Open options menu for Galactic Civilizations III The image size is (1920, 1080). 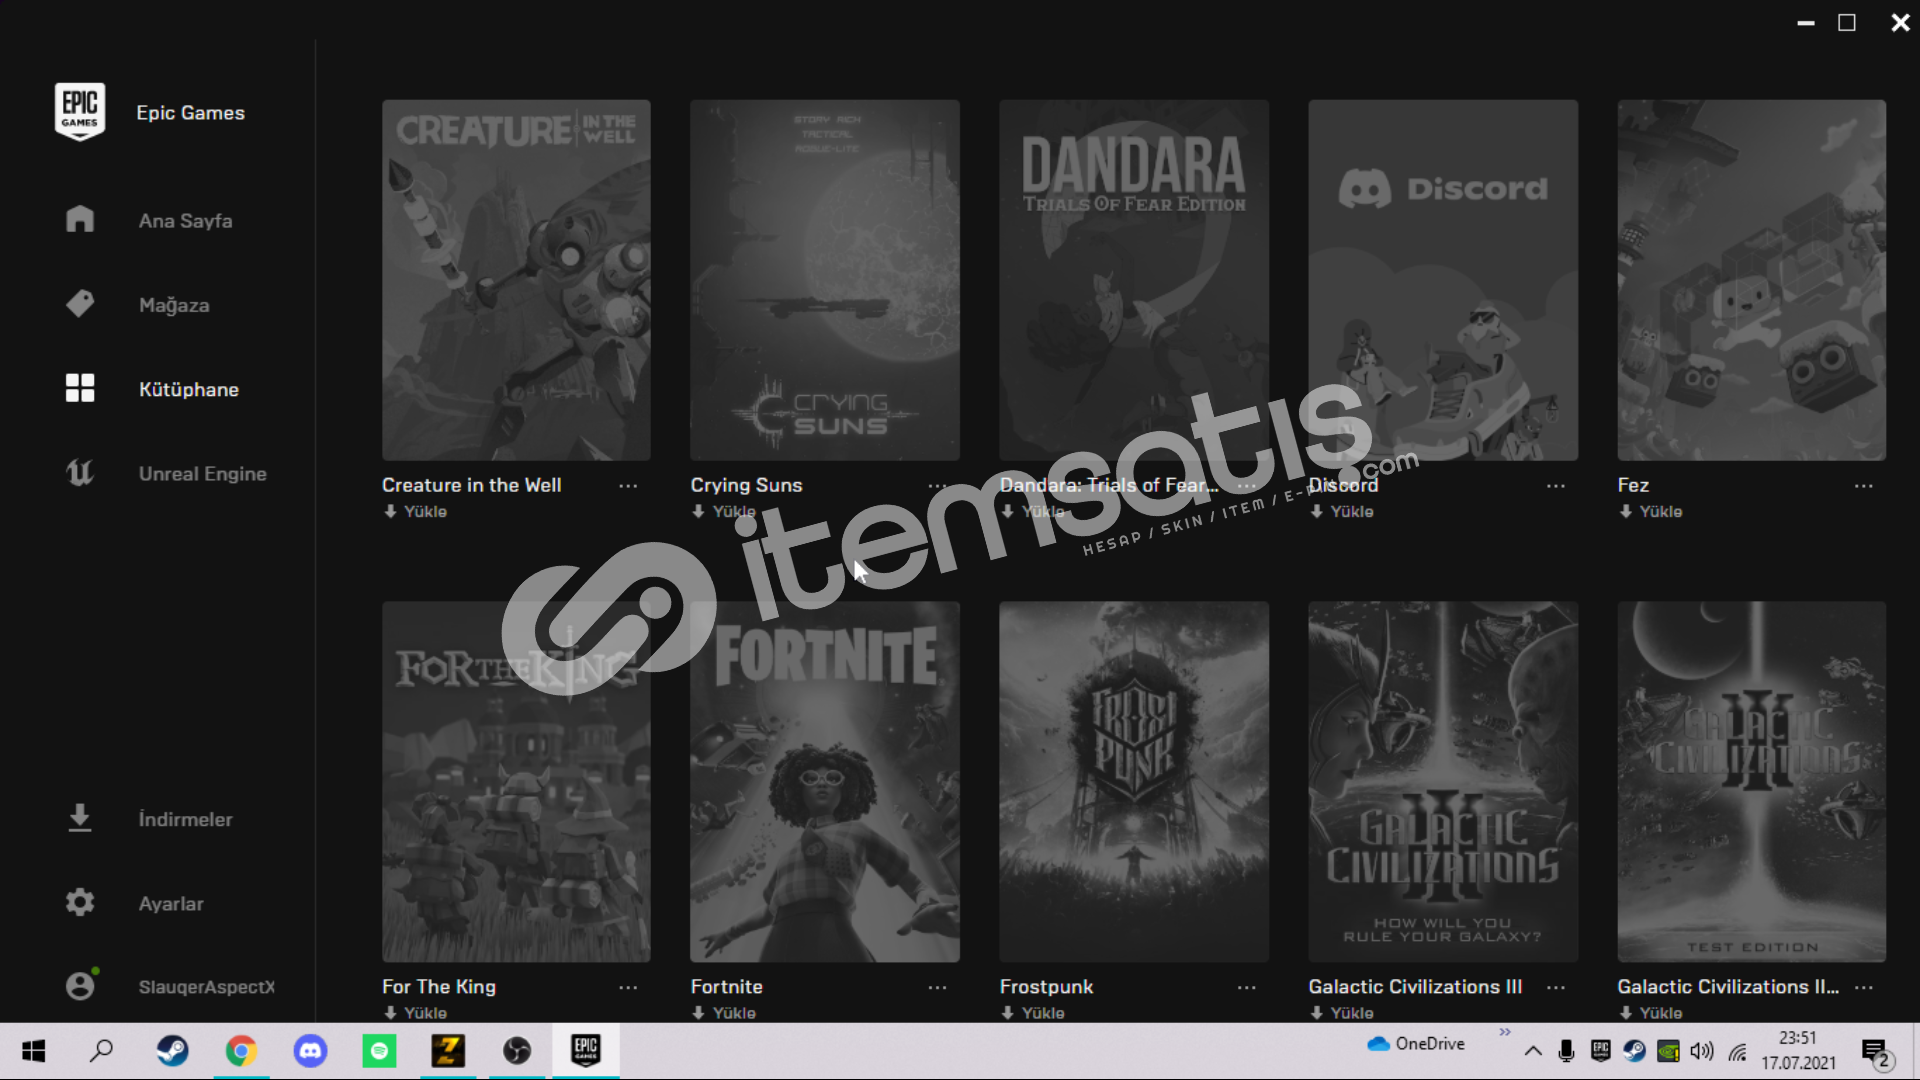(x=1556, y=988)
